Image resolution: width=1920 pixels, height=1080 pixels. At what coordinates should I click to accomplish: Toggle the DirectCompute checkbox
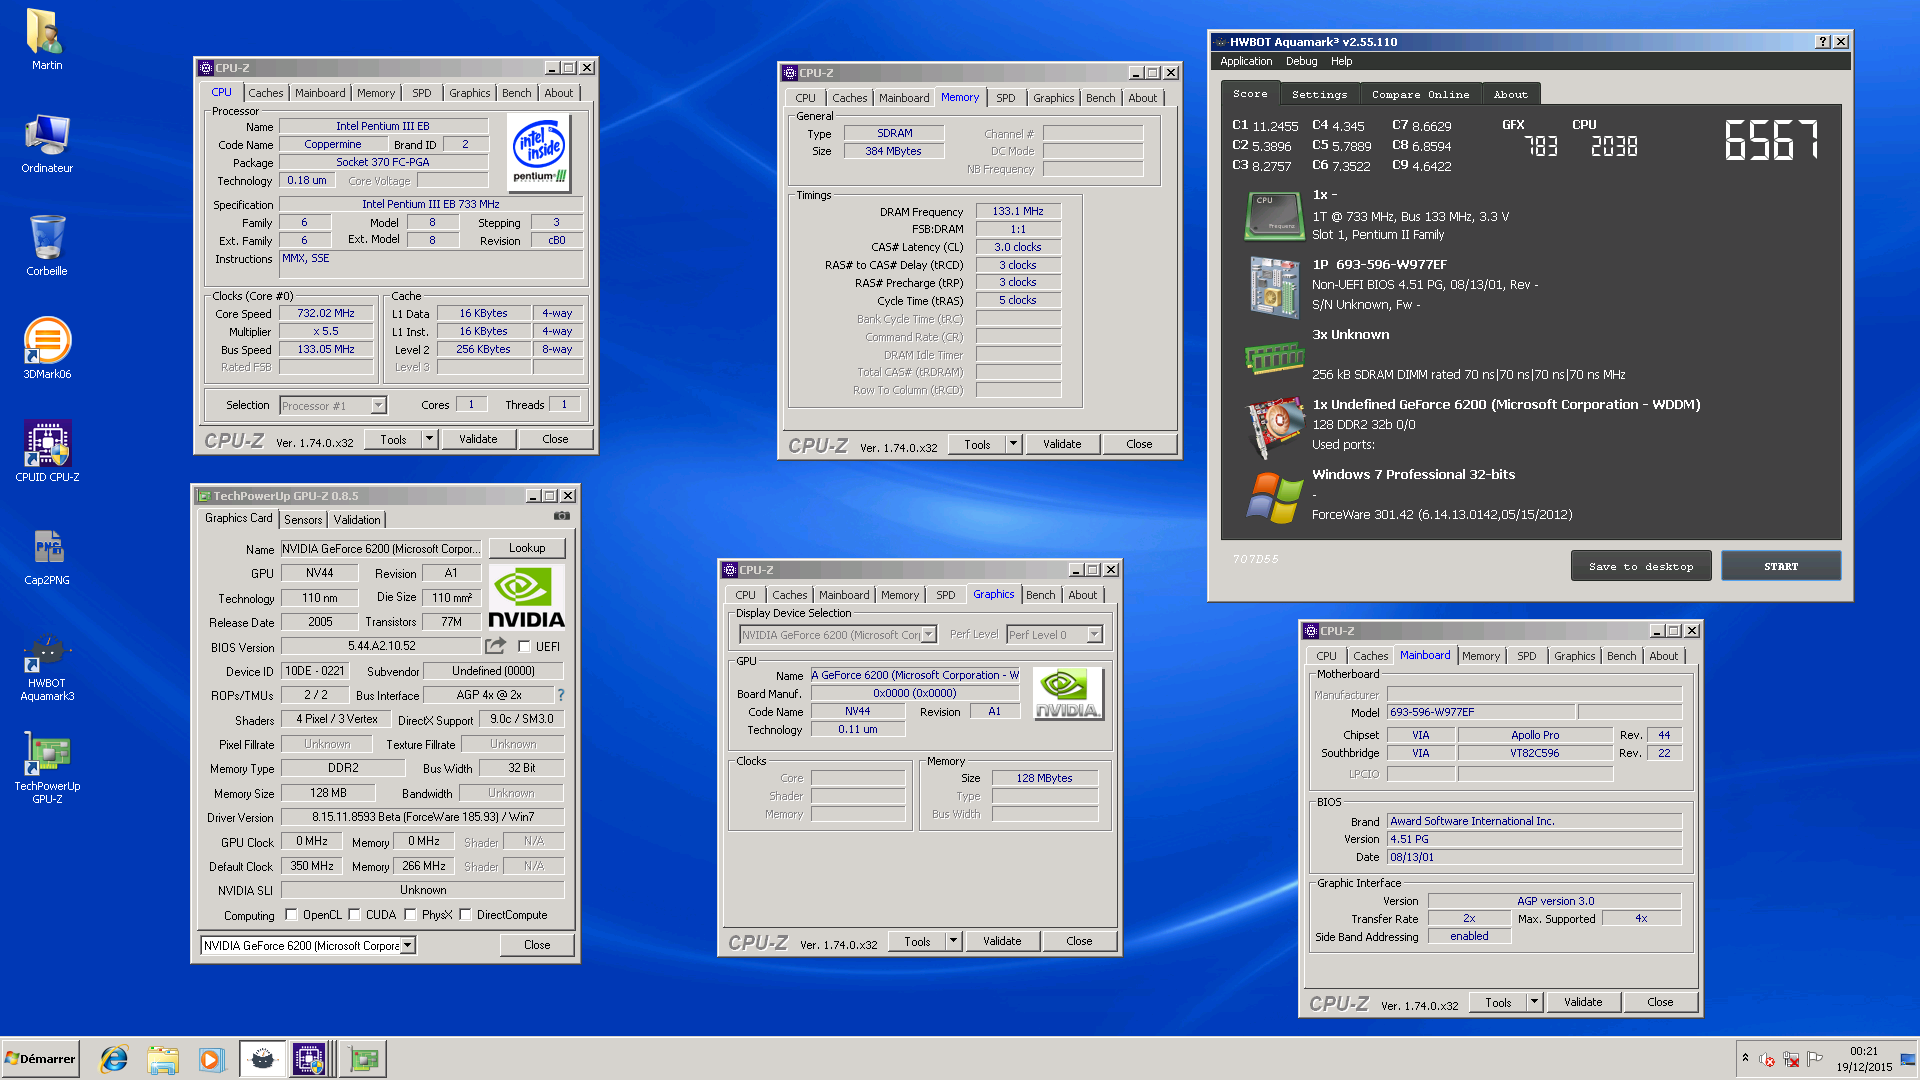(465, 914)
